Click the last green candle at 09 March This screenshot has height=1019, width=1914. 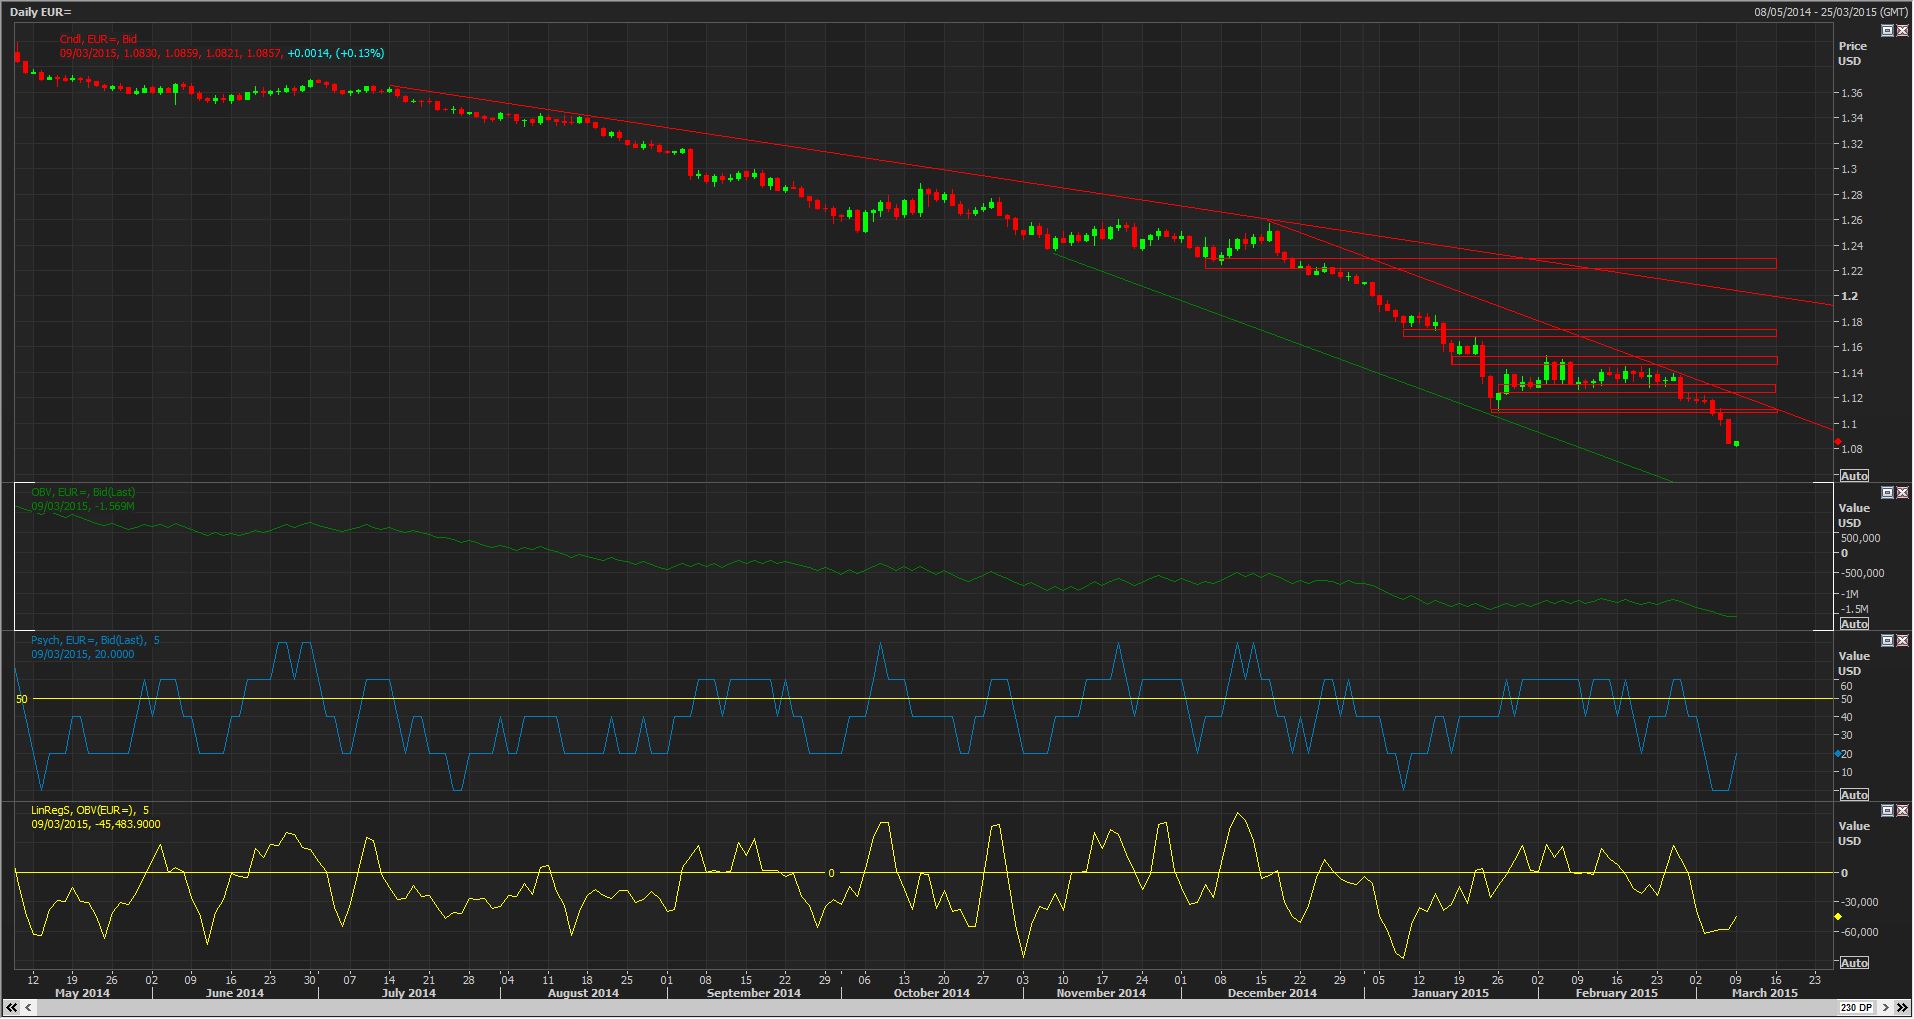[x=1736, y=443]
